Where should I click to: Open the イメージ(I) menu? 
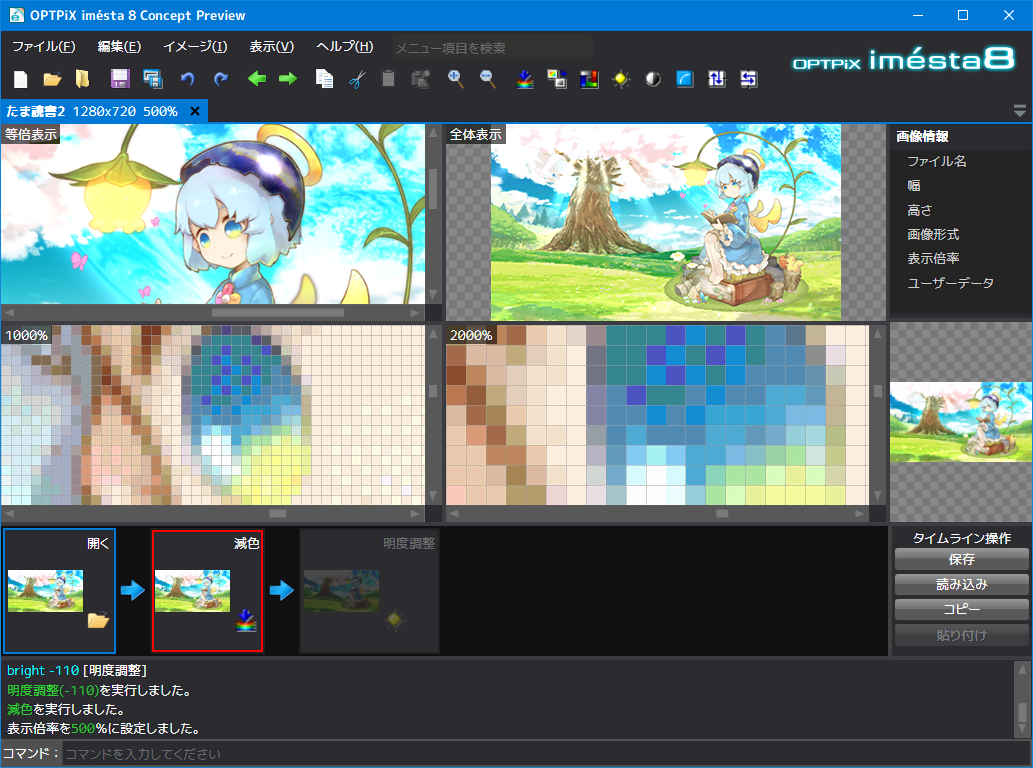(195, 47)
